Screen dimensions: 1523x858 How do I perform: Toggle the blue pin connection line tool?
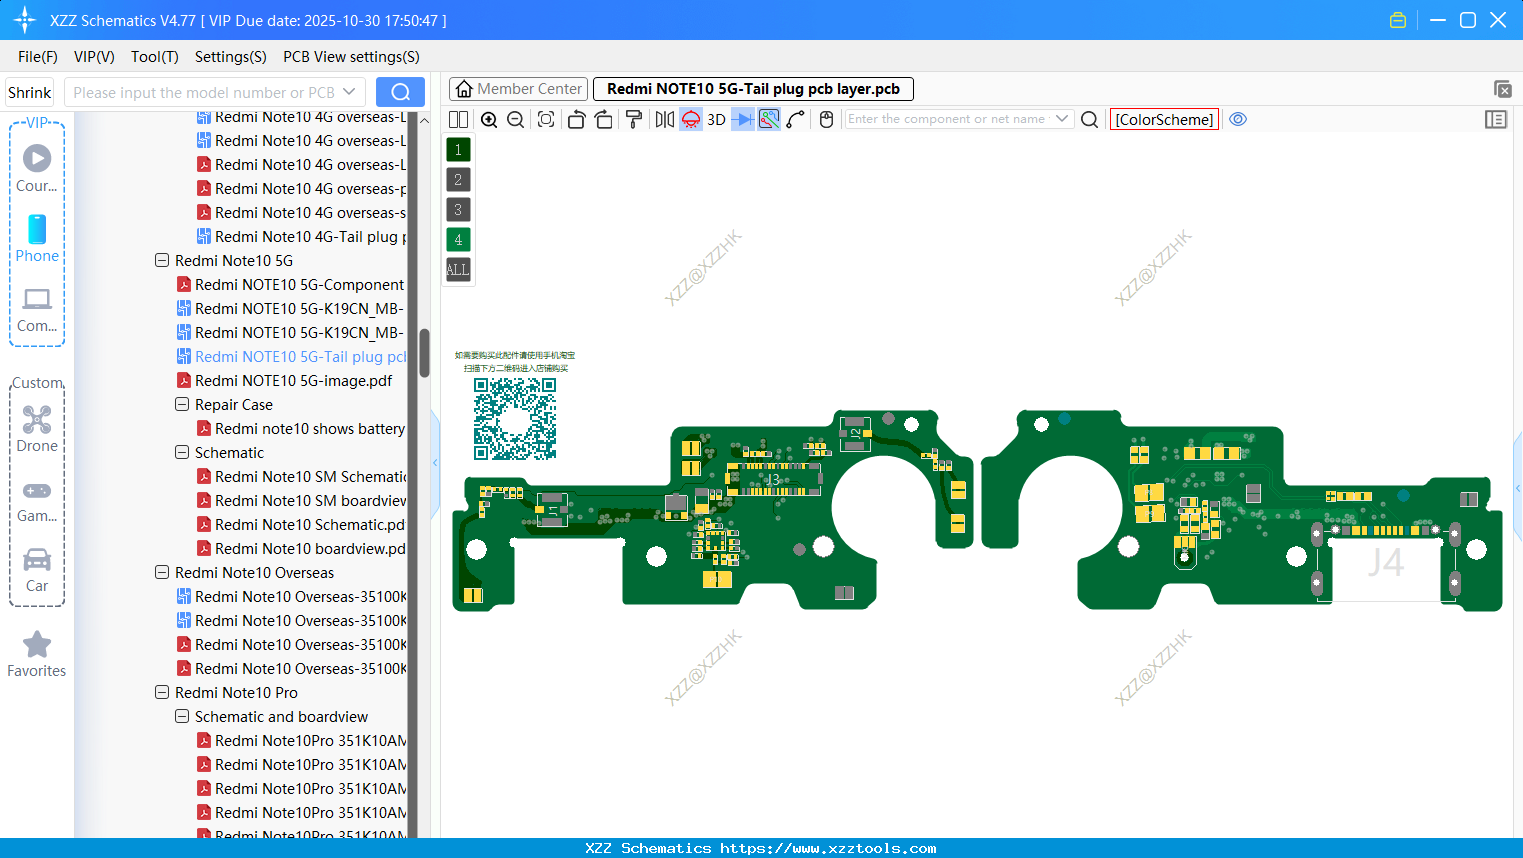coord(743,120)
